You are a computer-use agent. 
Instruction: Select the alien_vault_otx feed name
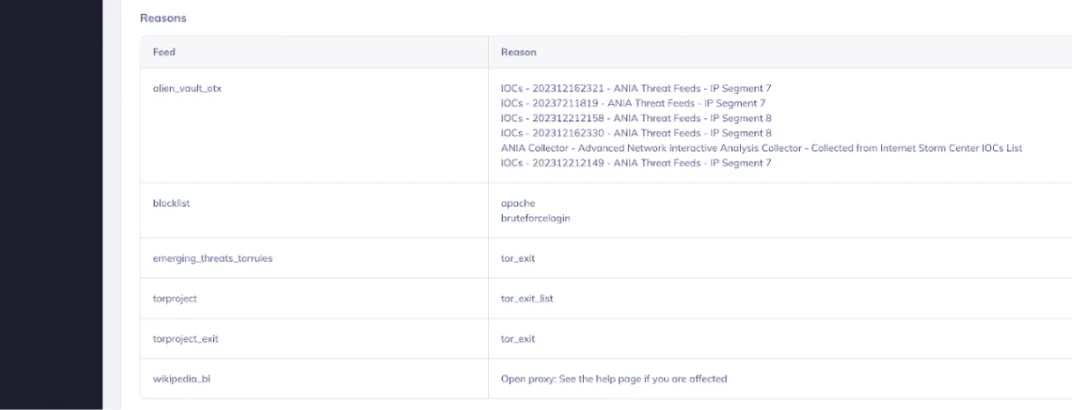(x=187, y=88)
